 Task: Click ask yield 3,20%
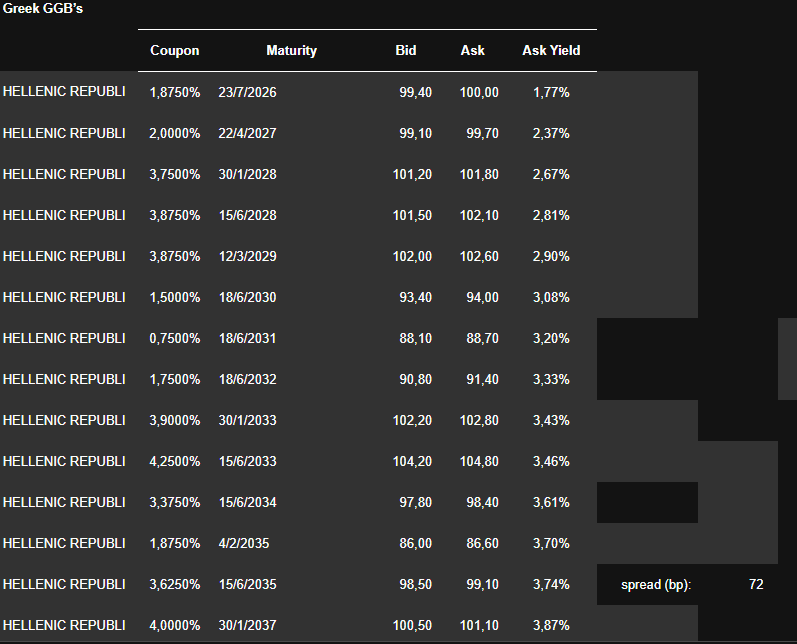tap(551, 338)
